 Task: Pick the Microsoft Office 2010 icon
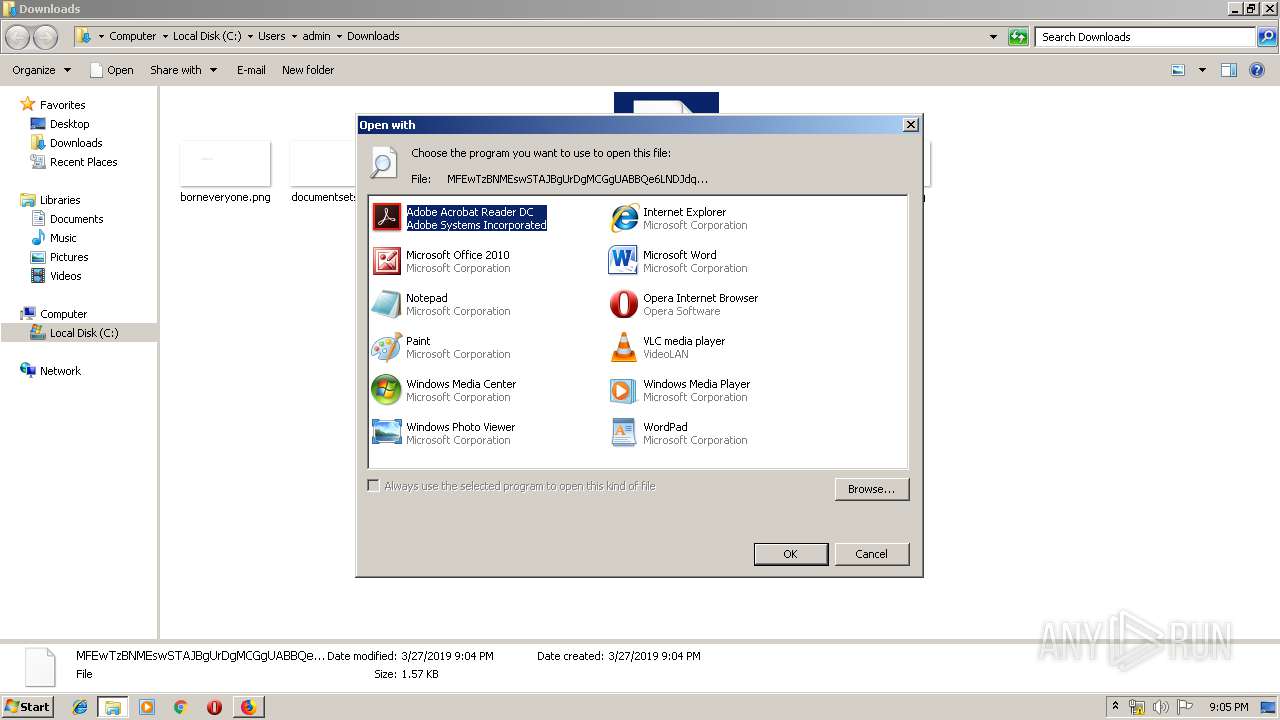pyautogui.click(x=387, y=260)
